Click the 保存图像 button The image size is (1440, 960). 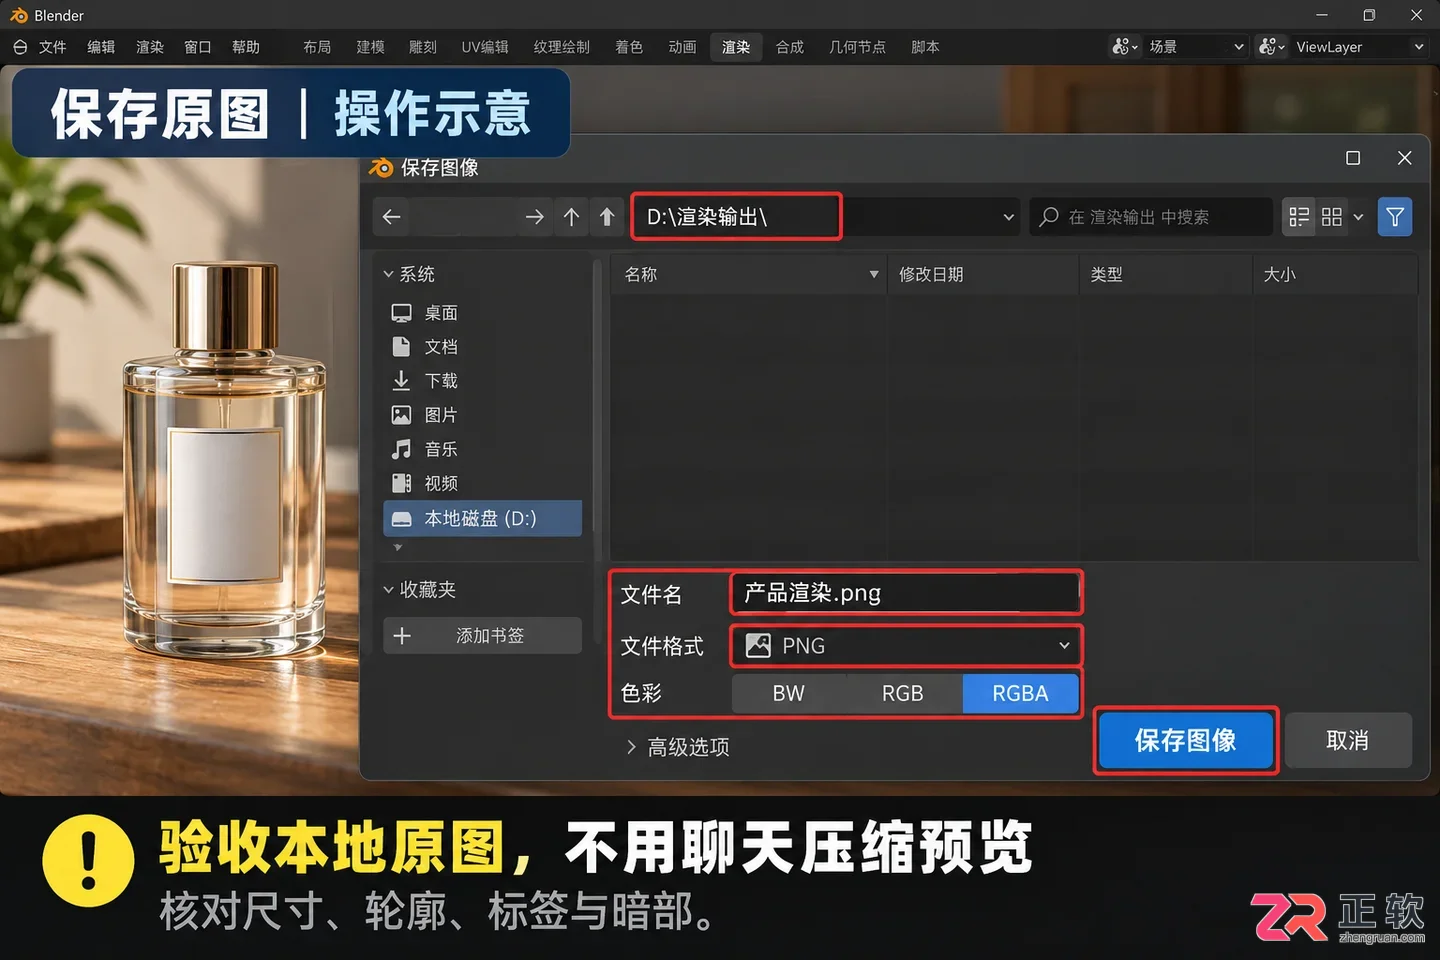tap(1185, 740)
